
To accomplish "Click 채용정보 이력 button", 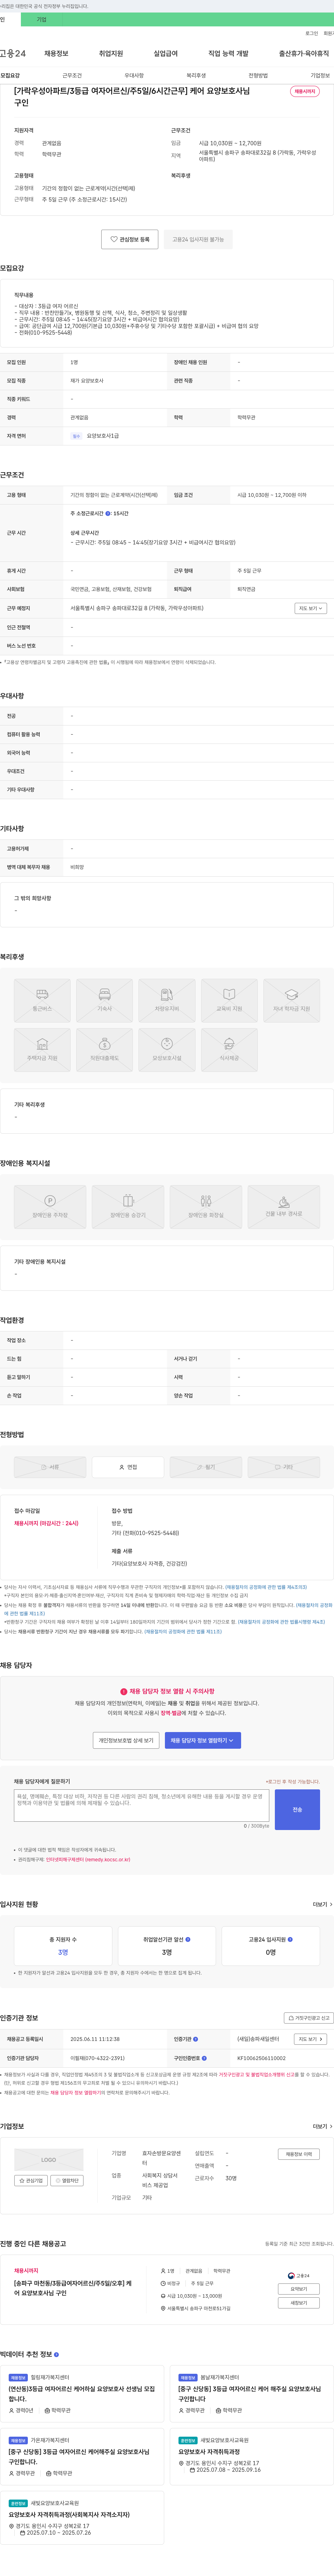I will (x=298, y=2154).
